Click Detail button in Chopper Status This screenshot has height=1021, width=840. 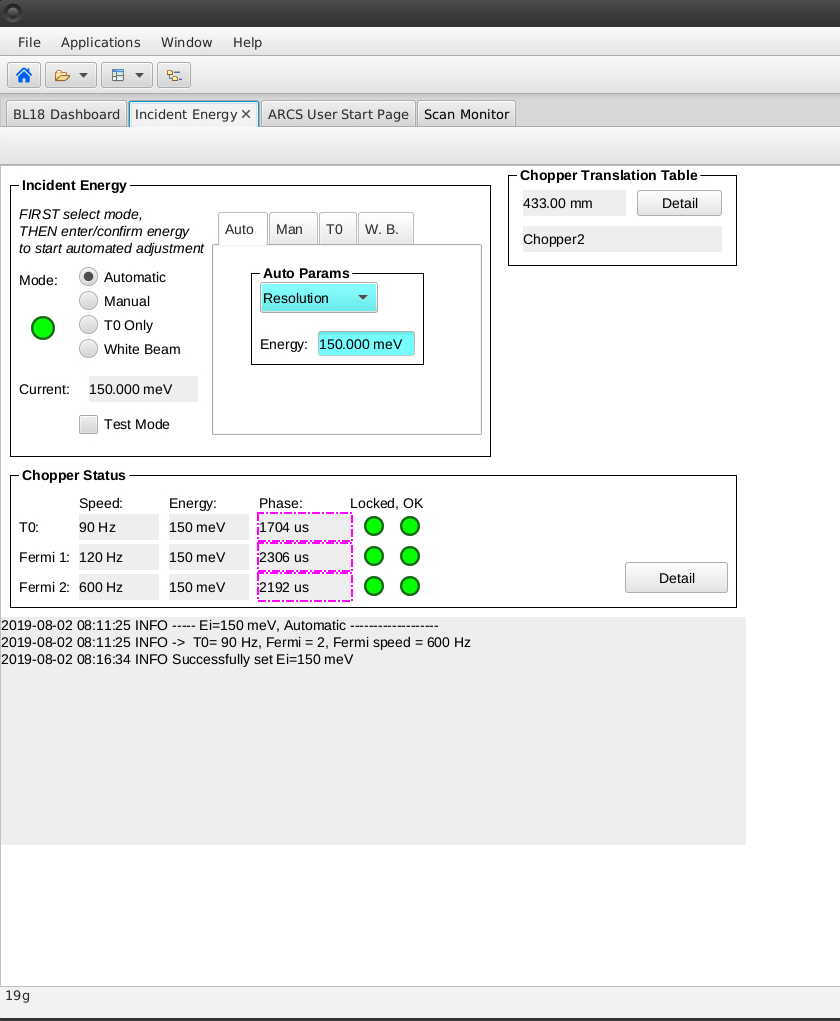pos(676,578)
